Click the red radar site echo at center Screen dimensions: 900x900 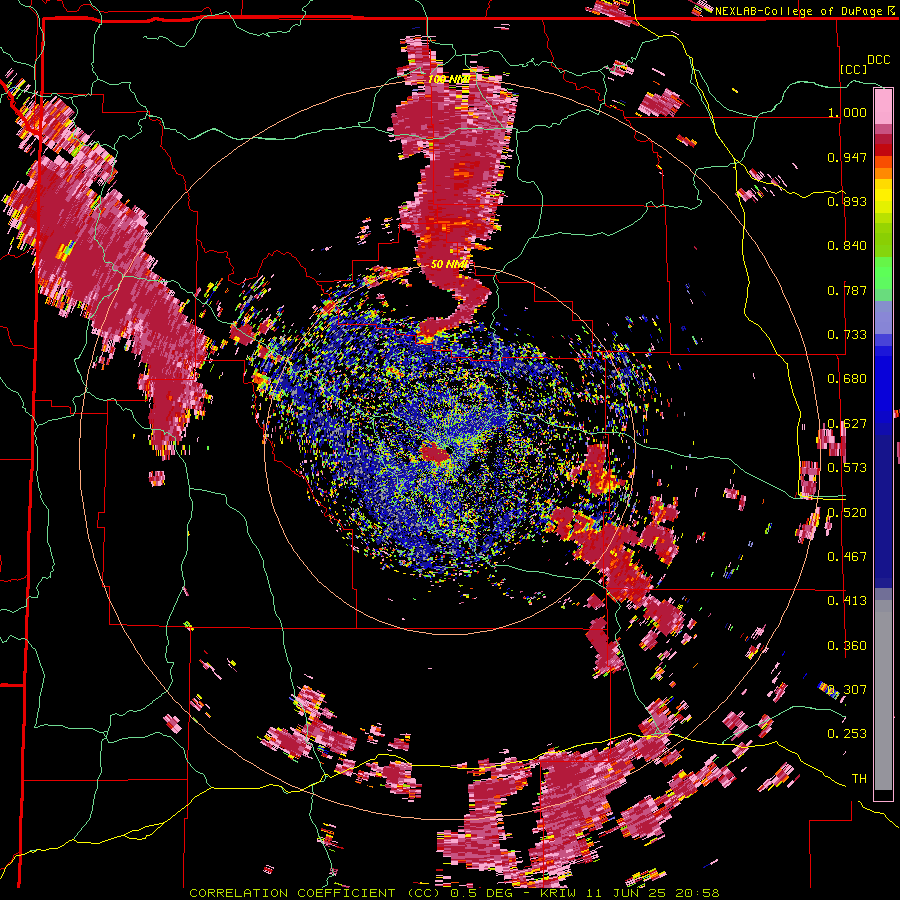tap(434, 453)
